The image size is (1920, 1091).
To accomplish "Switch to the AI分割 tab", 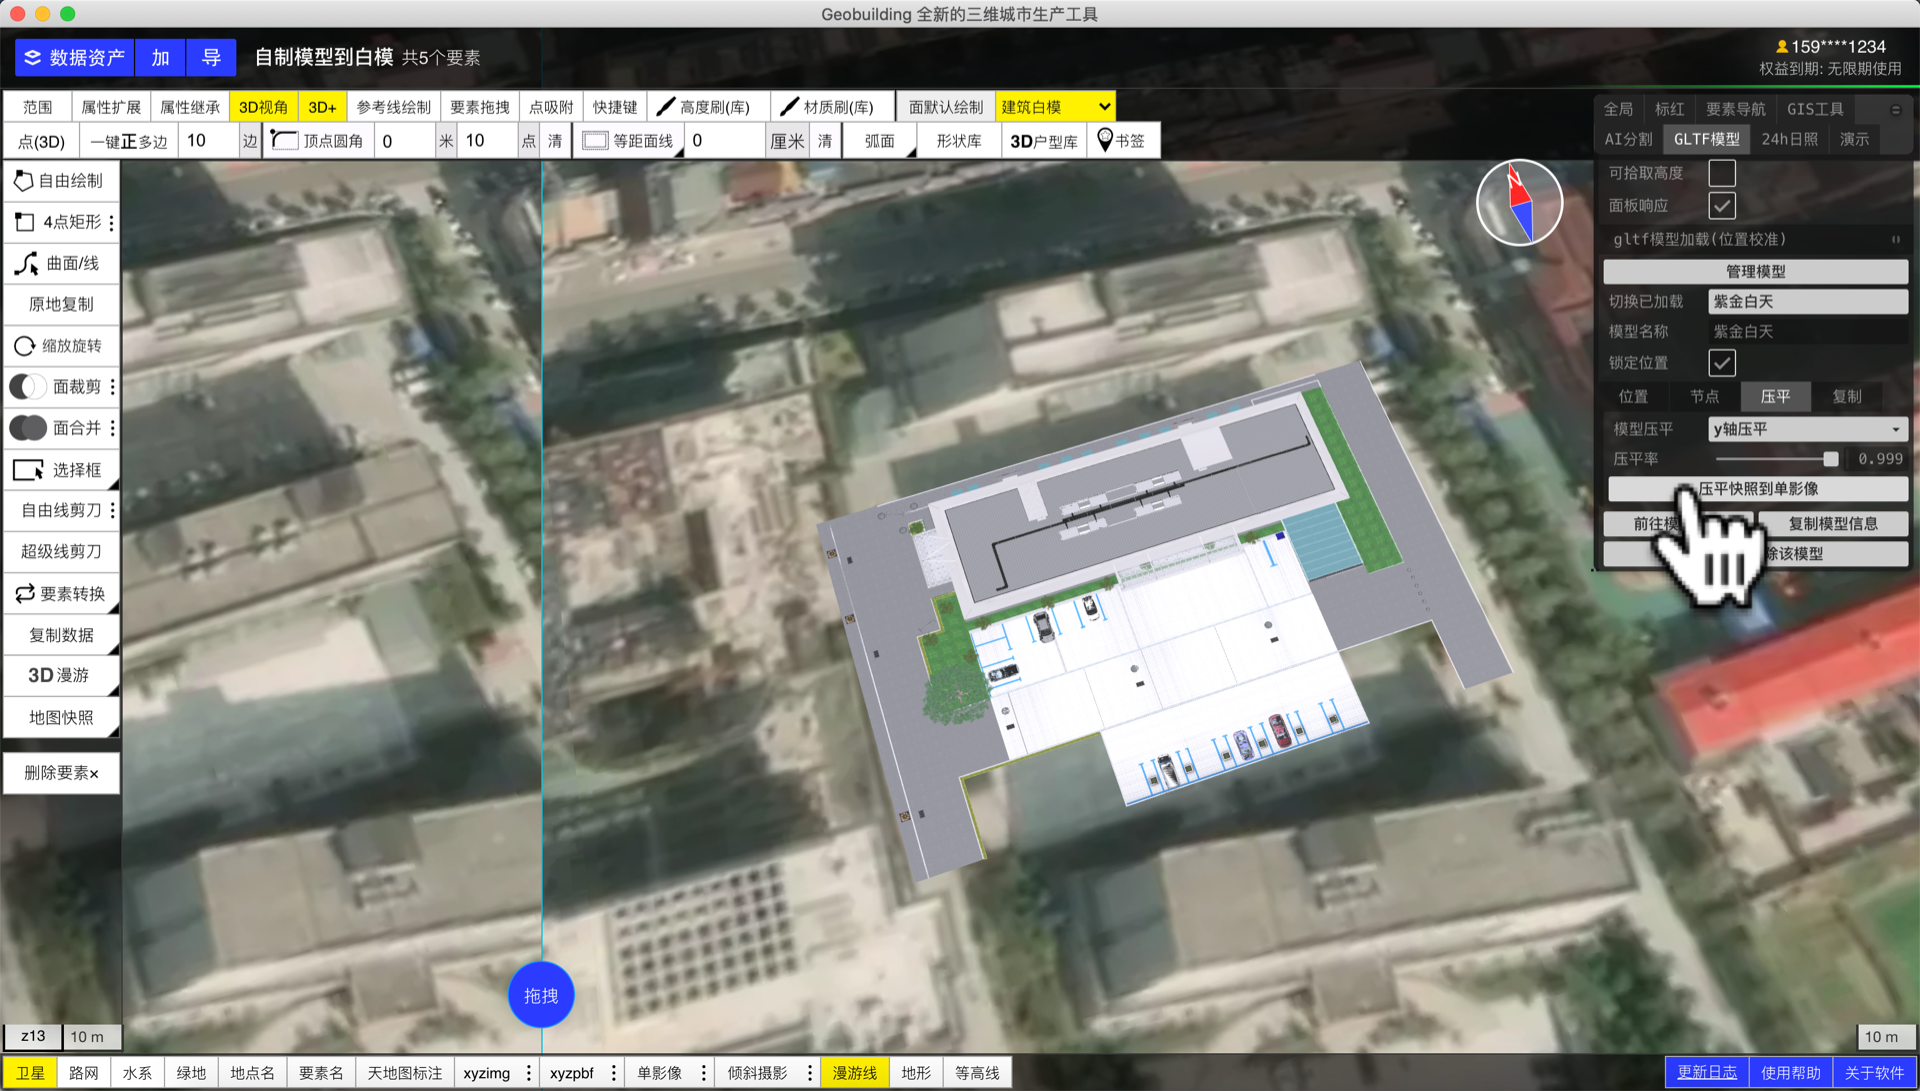I will [x=1628, y=139].
